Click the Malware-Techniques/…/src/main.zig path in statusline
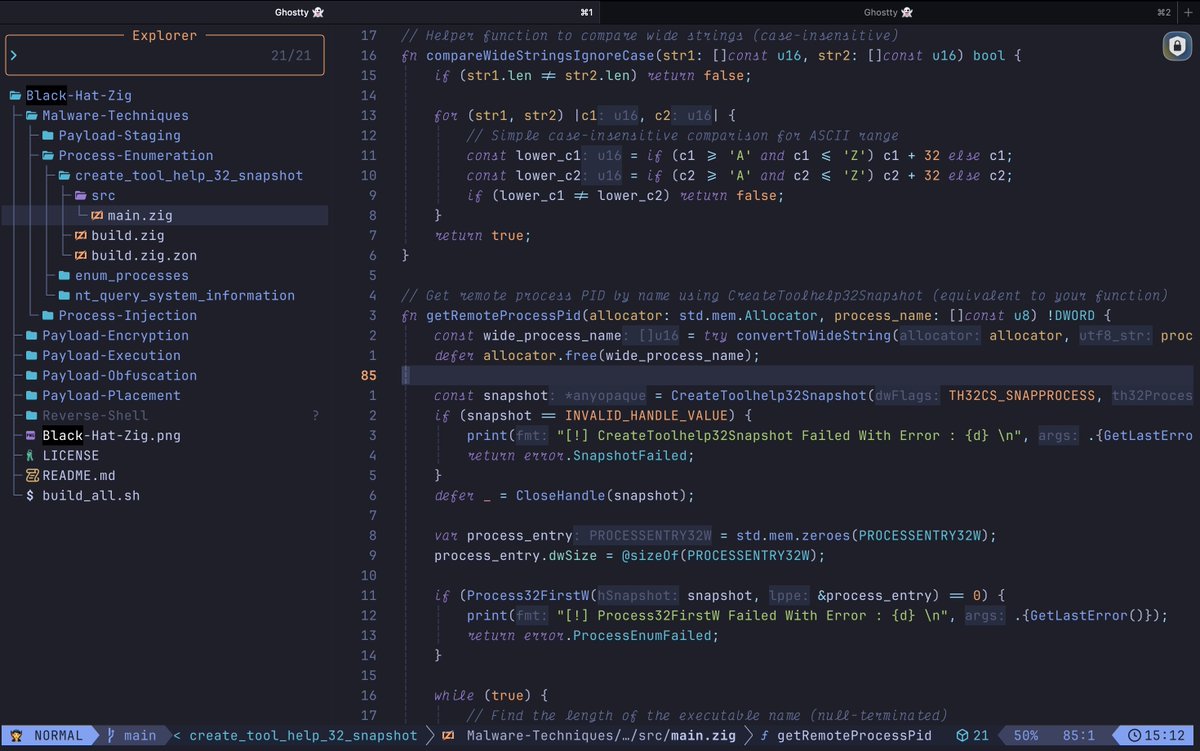Viewport: 1200px width, 751px height. coord(601,736)
